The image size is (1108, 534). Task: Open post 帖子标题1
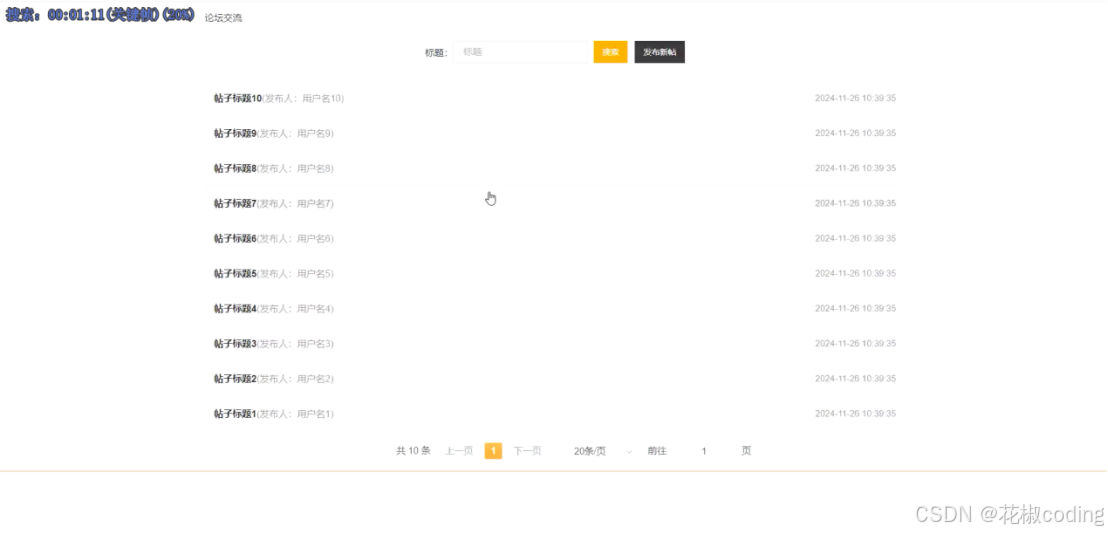click(235, 414)
